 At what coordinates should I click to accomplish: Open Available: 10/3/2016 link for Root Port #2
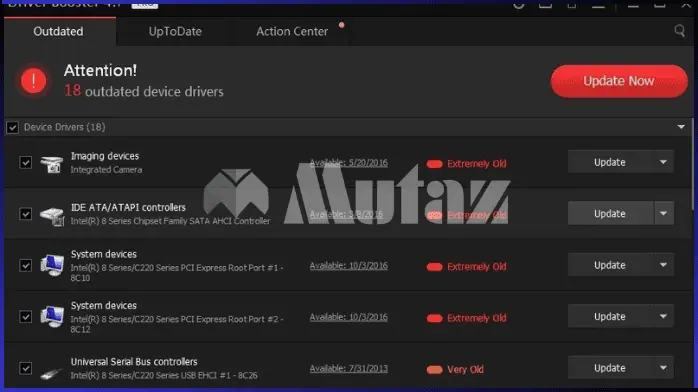coord(349,317)
